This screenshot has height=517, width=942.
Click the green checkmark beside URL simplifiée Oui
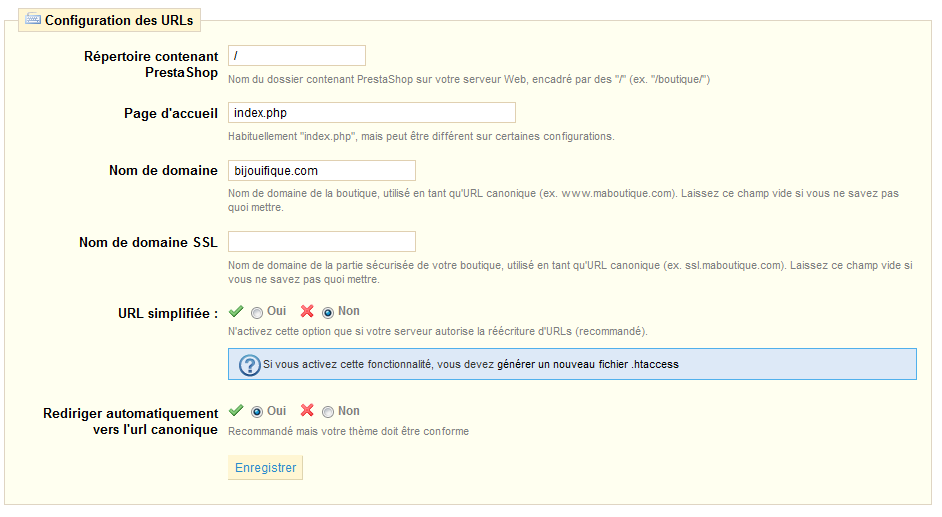click(236, 311)
